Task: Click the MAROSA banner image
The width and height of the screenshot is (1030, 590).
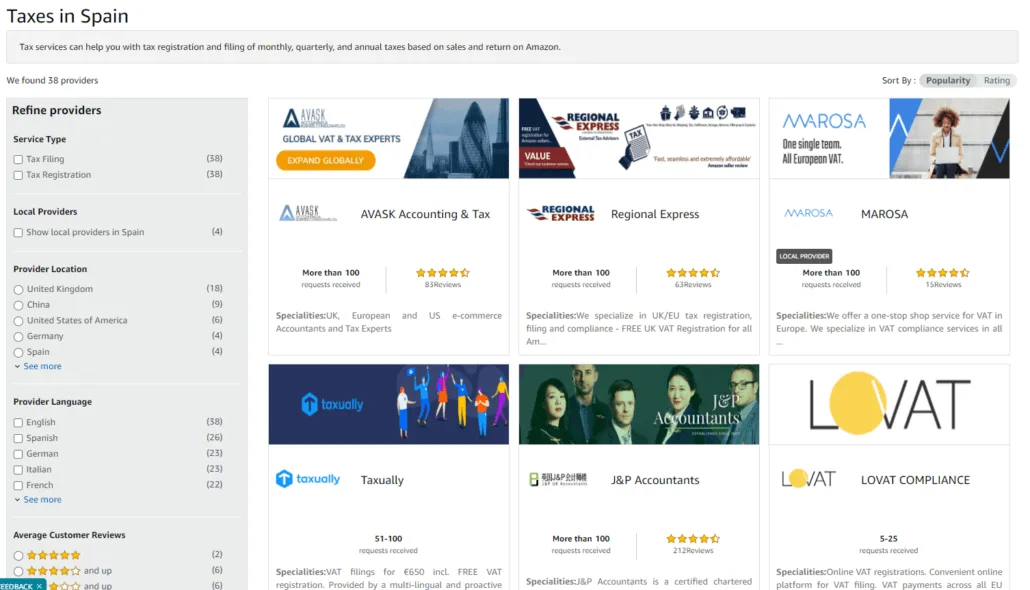Action: coord(889,139)
